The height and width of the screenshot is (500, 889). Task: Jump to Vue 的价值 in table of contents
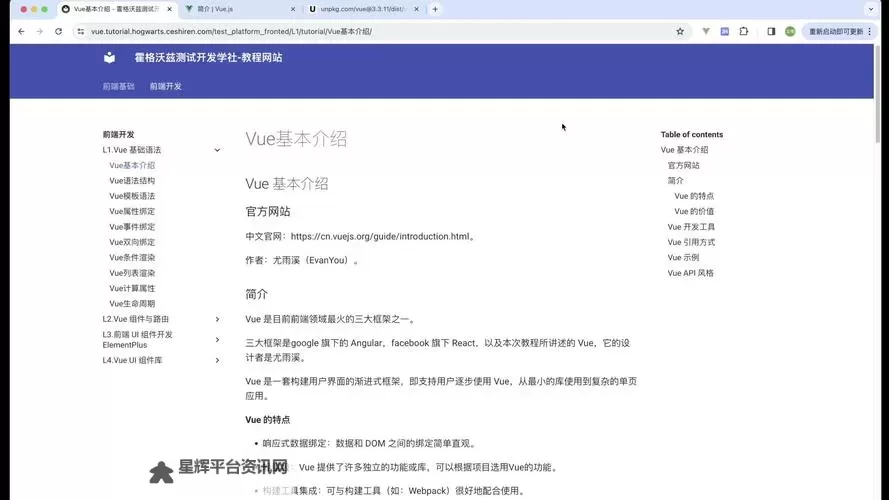tap(694, 211)
